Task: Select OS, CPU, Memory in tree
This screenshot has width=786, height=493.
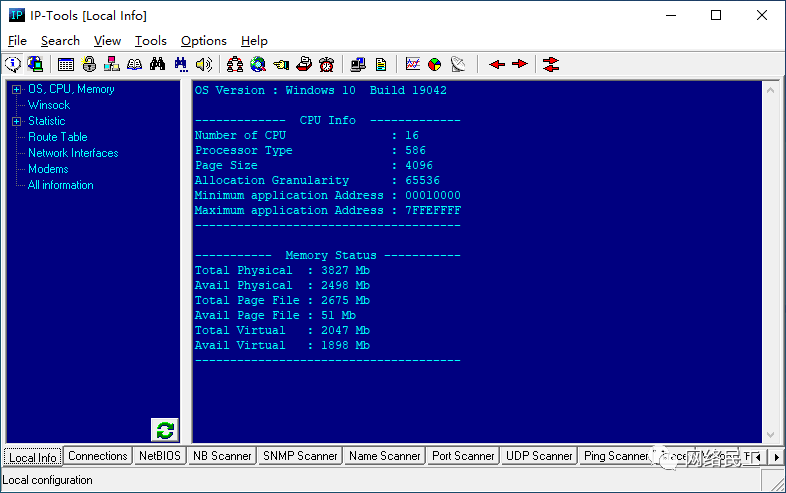Action: pyautogui.click(x=71, y=89)
